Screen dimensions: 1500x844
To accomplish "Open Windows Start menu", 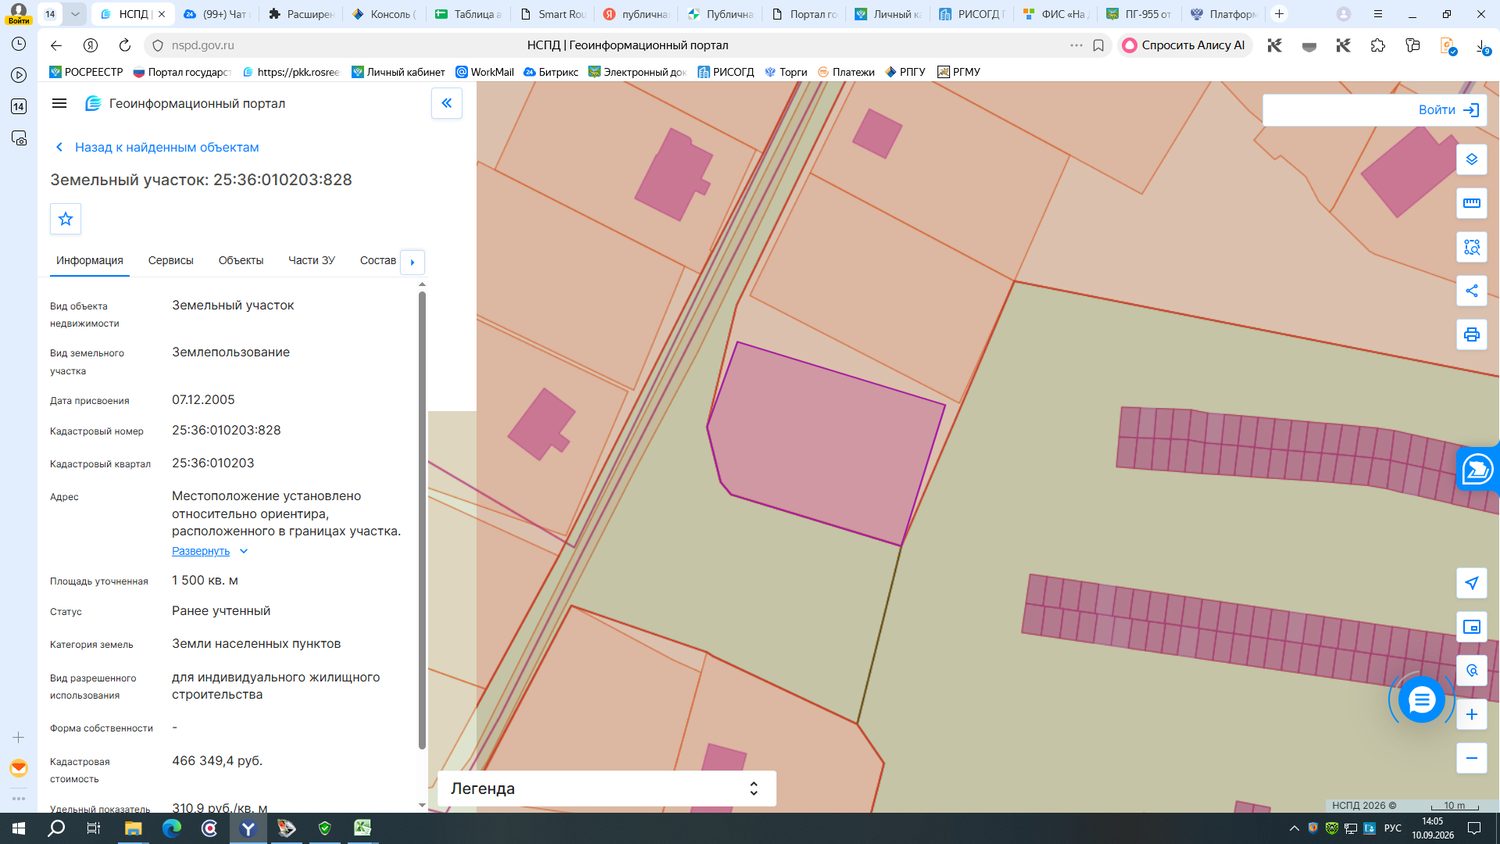I will point(17,828).
